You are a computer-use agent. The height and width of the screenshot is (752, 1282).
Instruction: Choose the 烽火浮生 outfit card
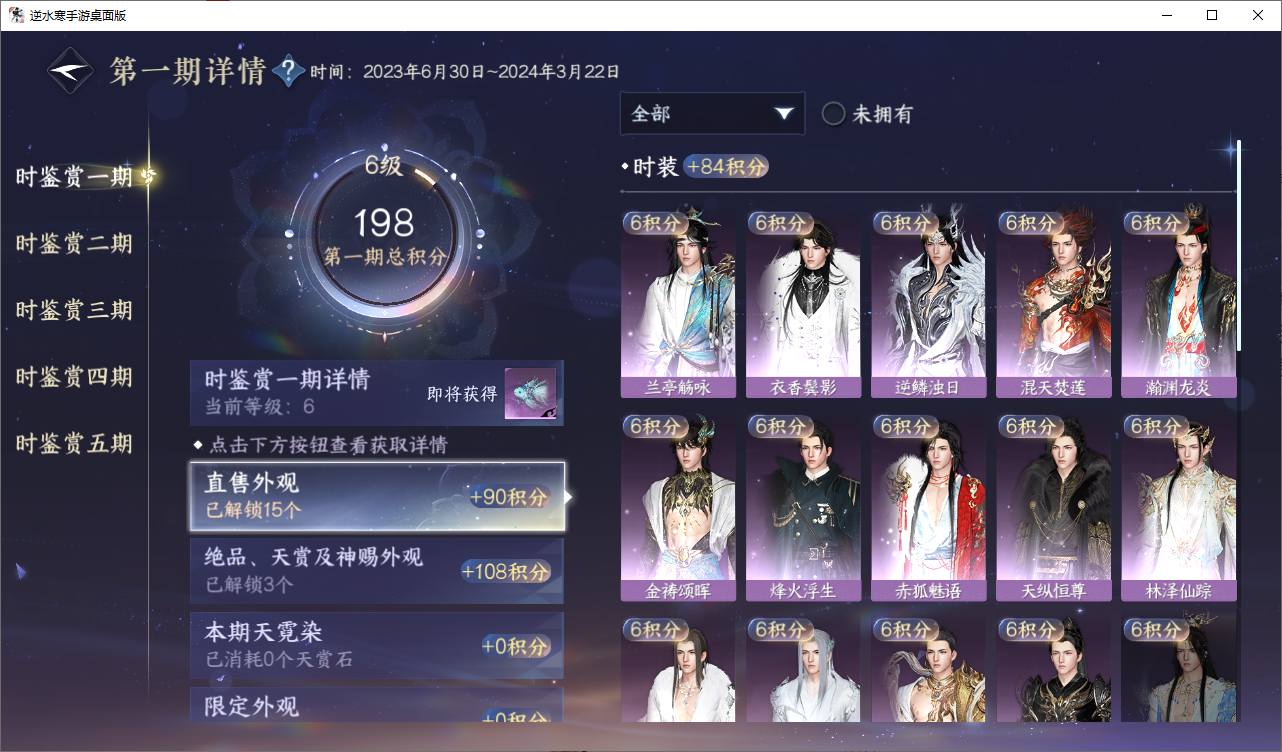[803, 507]
